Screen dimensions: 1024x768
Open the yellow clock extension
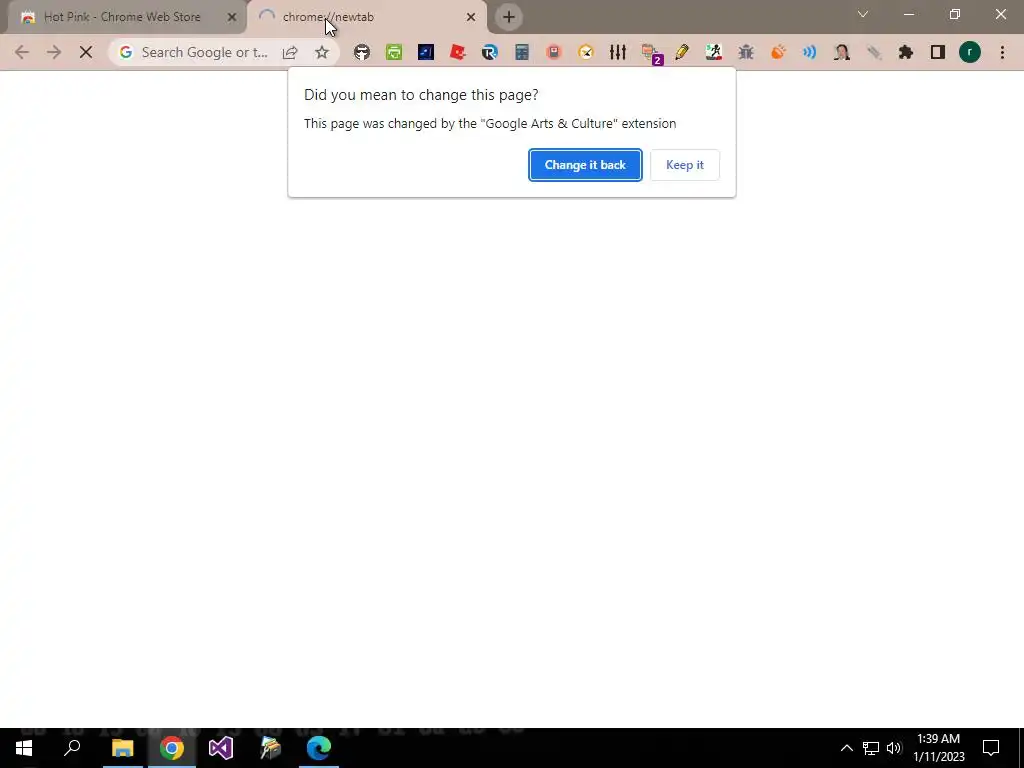[586, 52]
